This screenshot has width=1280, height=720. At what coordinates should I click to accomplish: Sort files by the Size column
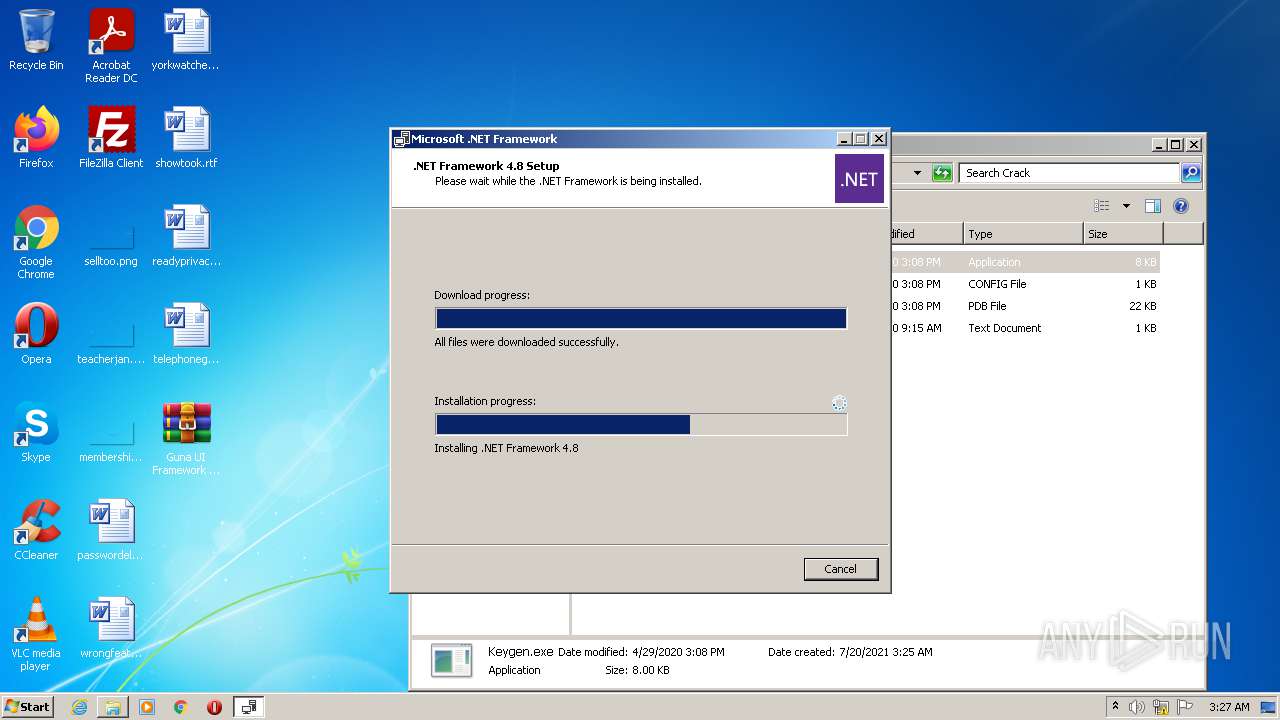click(1123, 234)
